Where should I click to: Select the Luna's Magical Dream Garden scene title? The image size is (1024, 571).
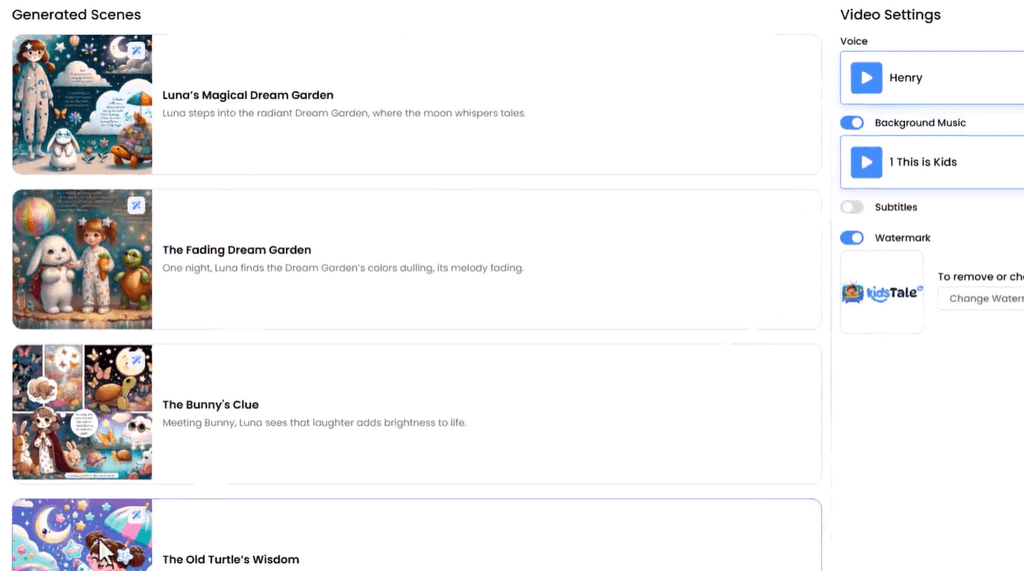pos(248,96)
